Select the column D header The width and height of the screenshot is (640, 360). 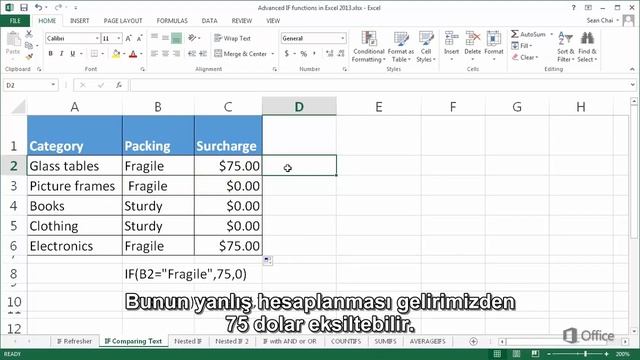299,107
